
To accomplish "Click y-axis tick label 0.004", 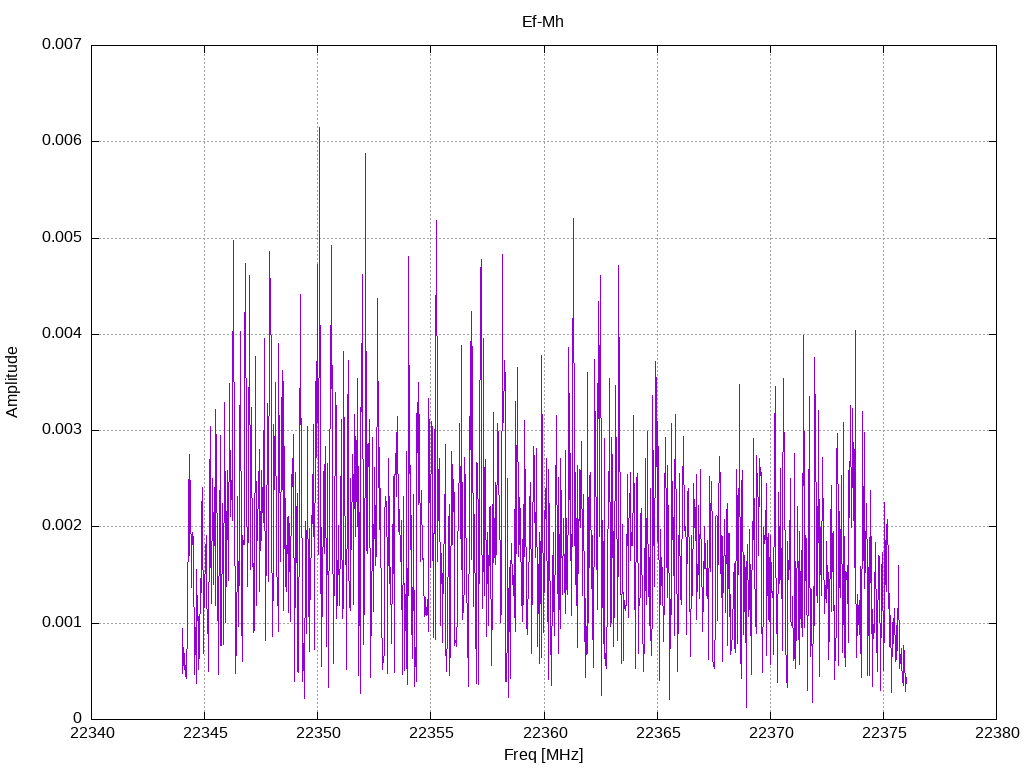I will [x=62, y=333].
